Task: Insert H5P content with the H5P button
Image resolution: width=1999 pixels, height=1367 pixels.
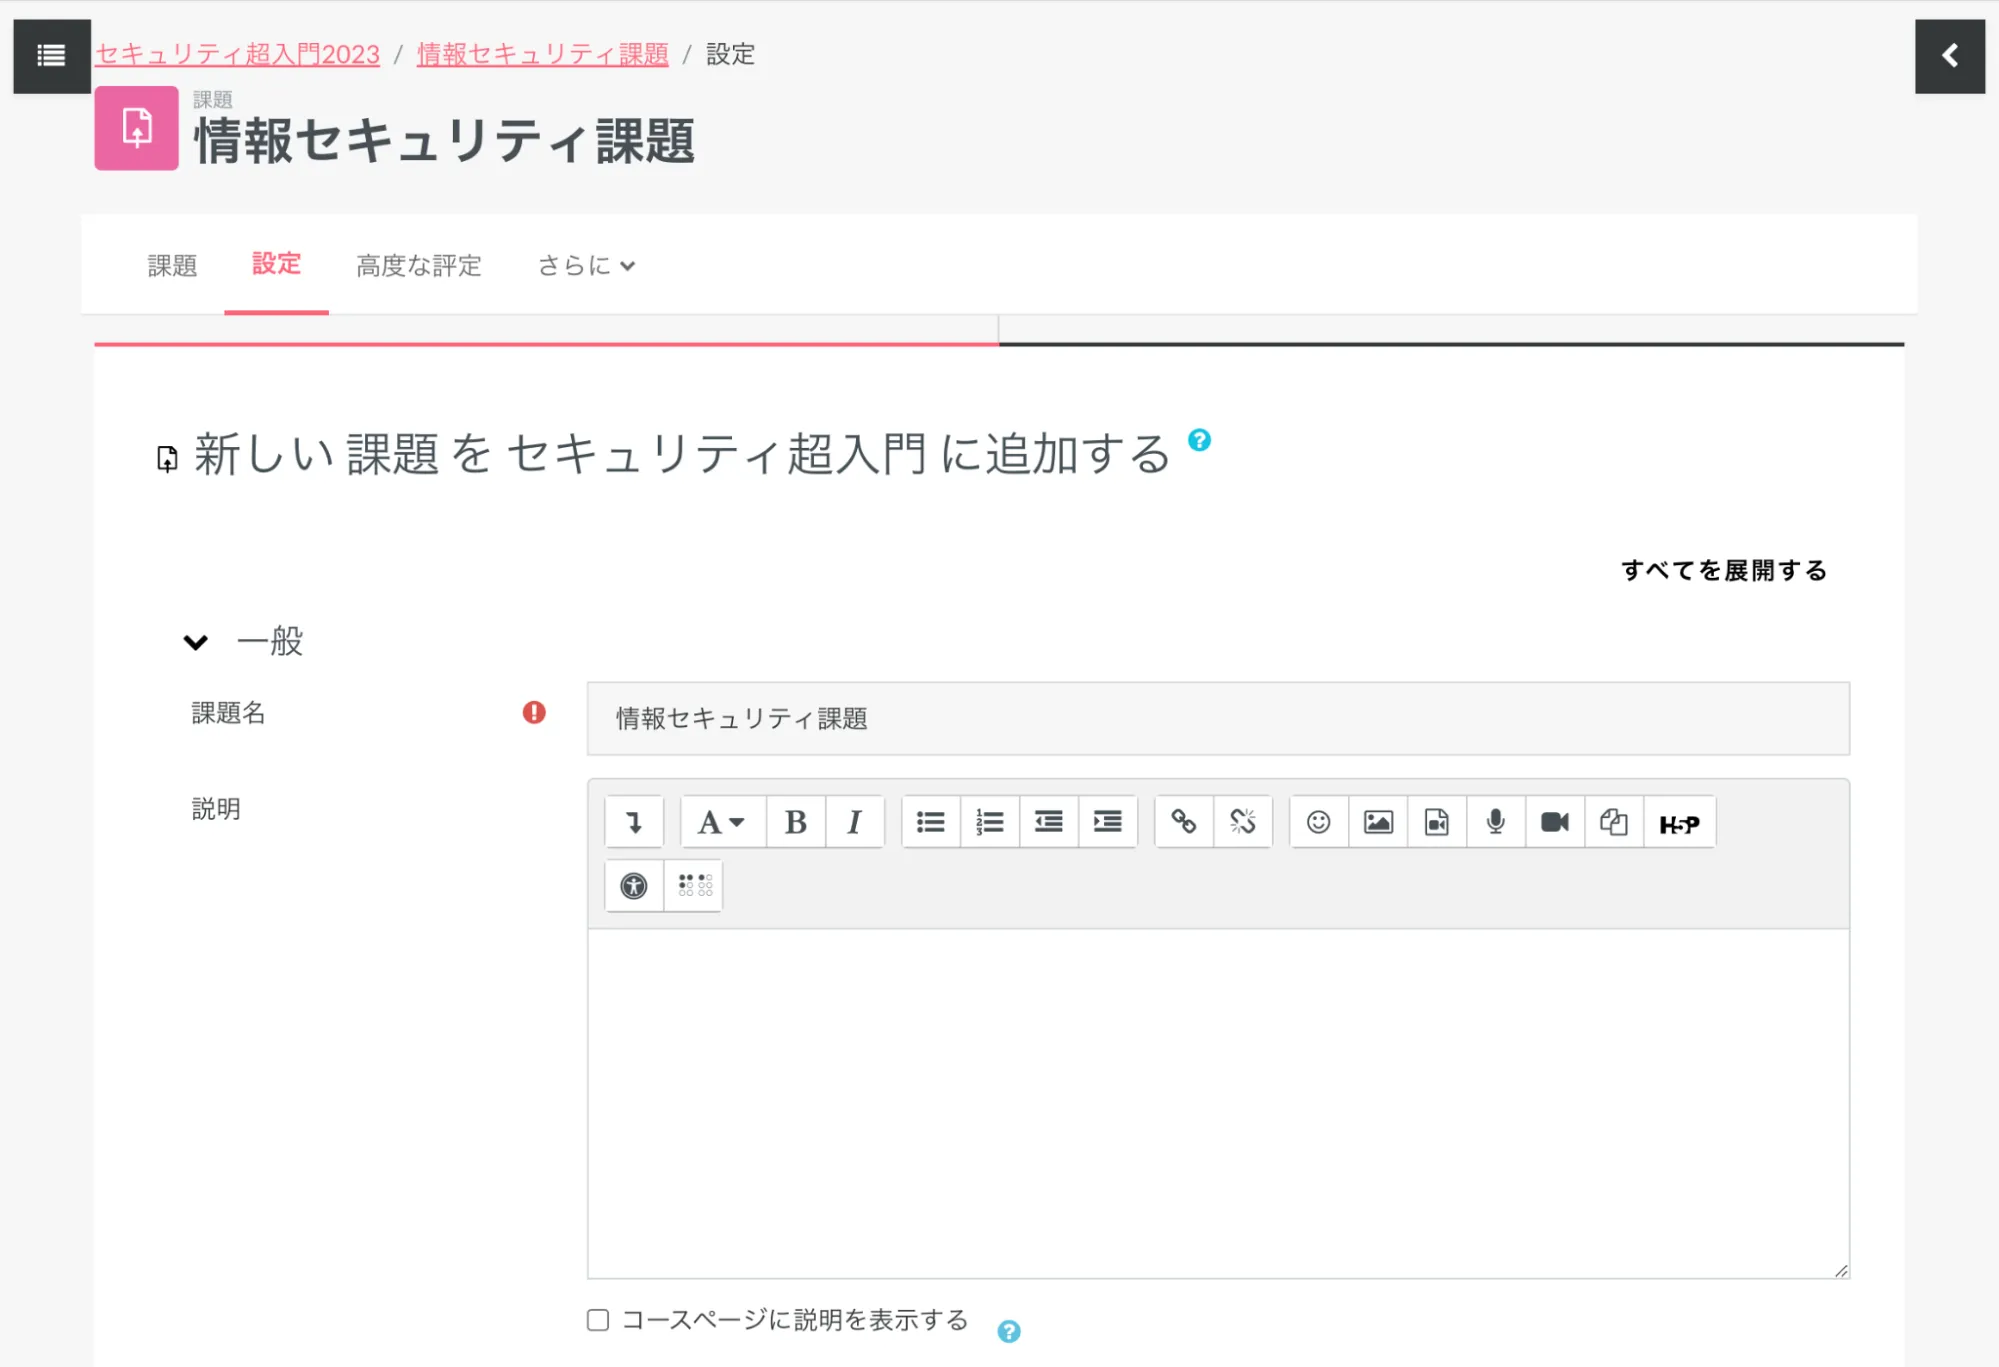Action: click(1679, 822)
